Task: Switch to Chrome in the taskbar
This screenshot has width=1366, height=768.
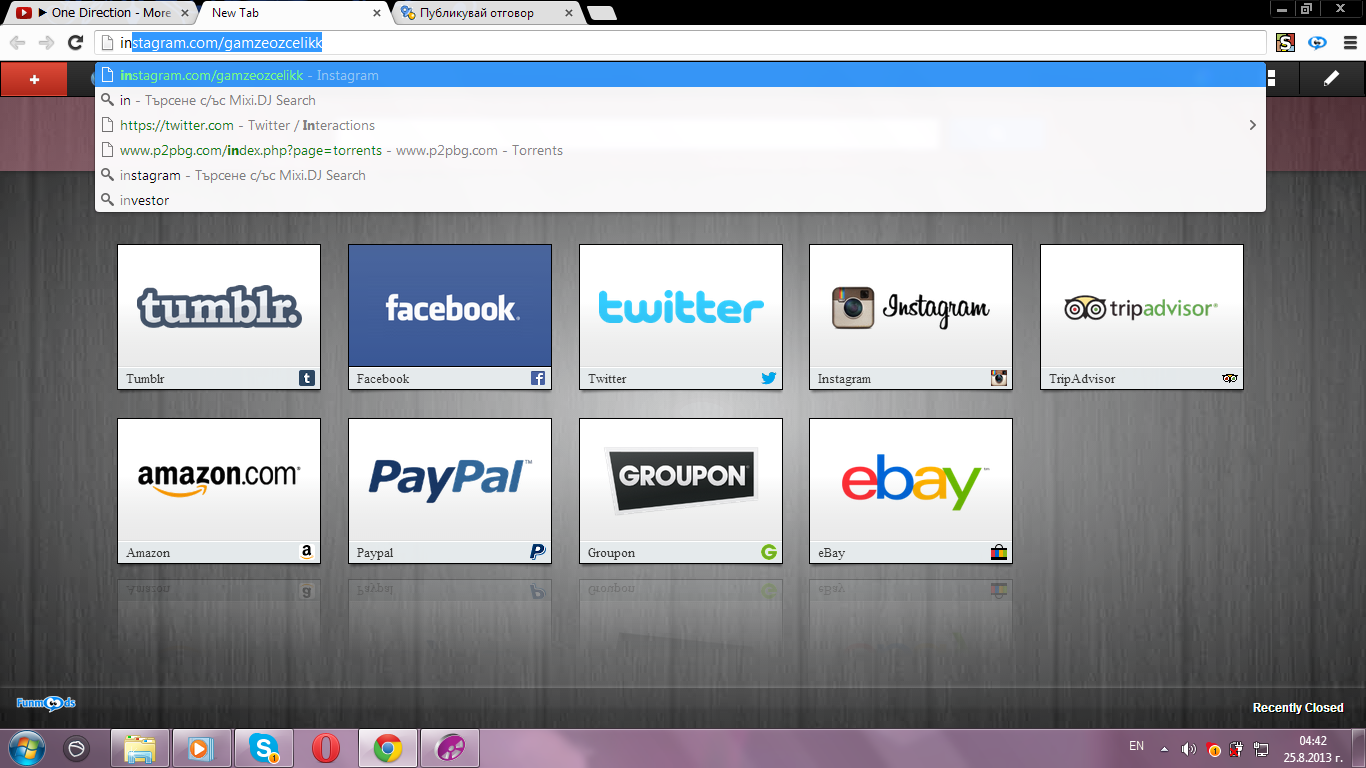Action: click(x=388, y=748)
